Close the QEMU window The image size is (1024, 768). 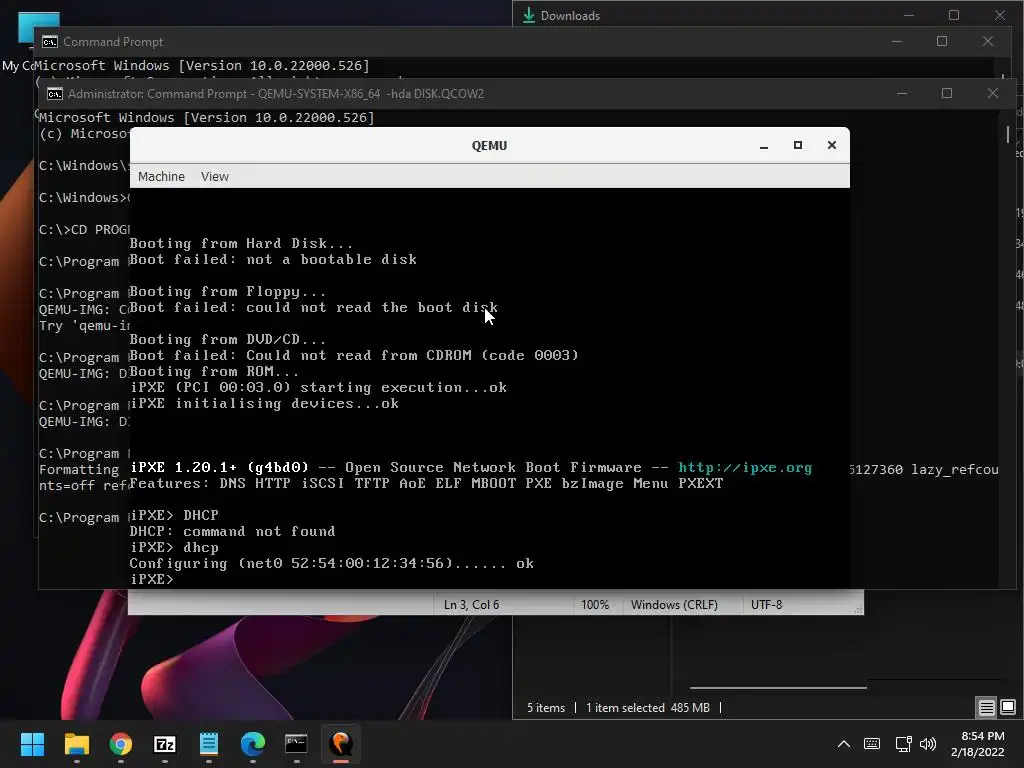831,146
